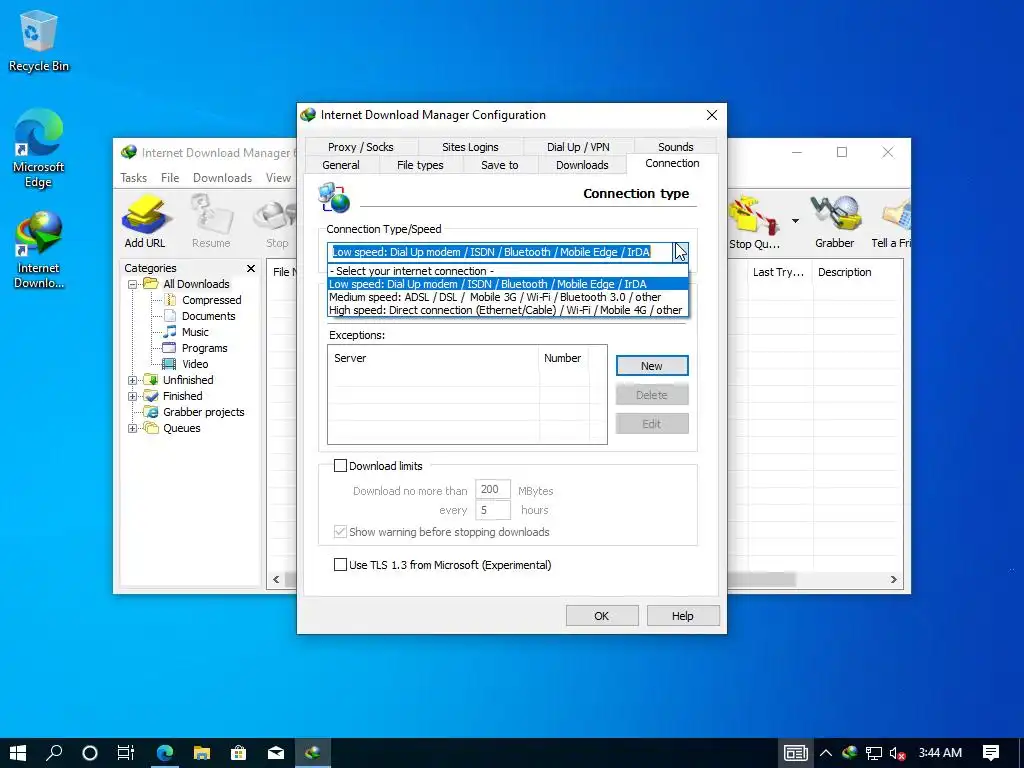Open Recycle Bin desktop icon
Viewport: 1024px width, 768px height.
pyautogui.click(x=39, y=41)
